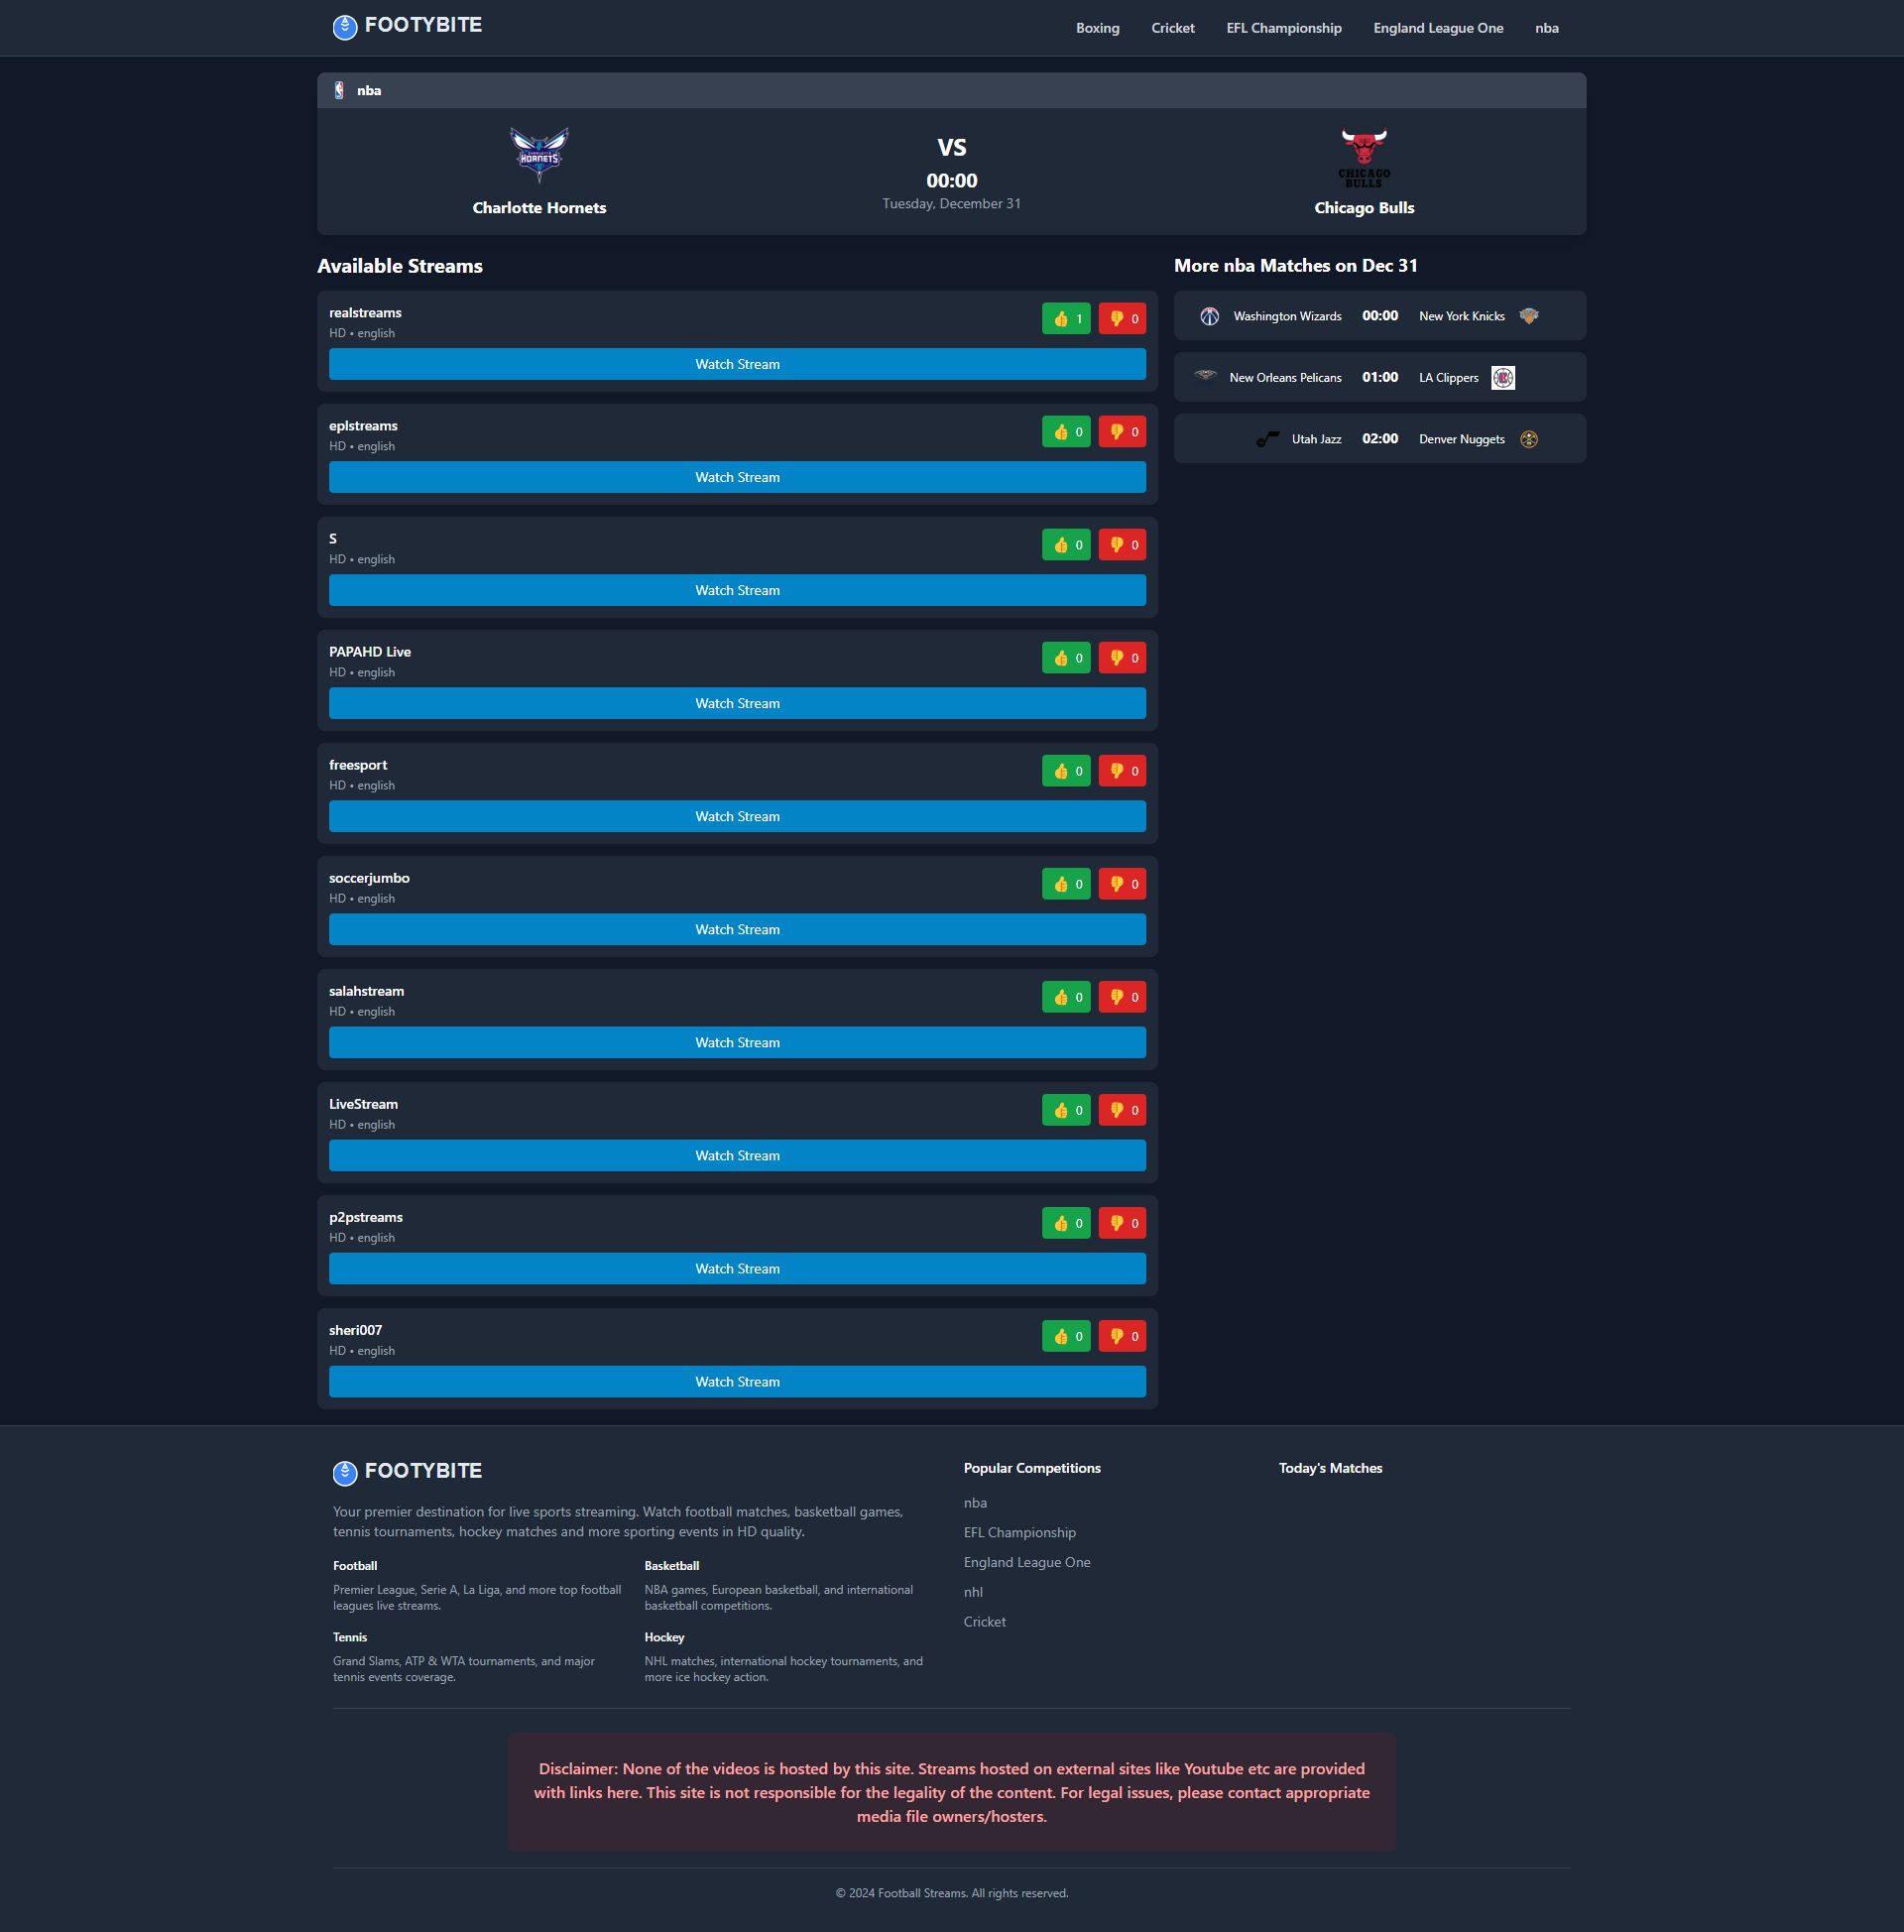Image resolution: width=1904 pixels, height=1932 pixels.
Task: Dislike the PAPAHD Live stream
Action: [x=1122, y=658]
